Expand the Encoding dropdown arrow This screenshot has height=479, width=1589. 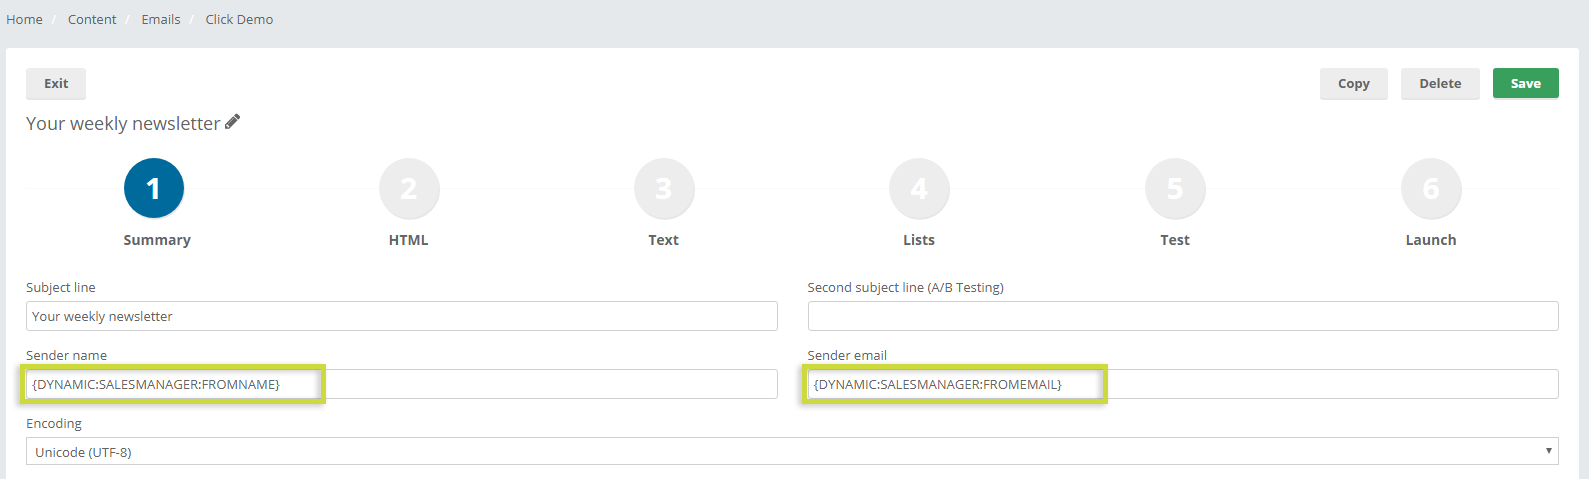(1549, 451)
